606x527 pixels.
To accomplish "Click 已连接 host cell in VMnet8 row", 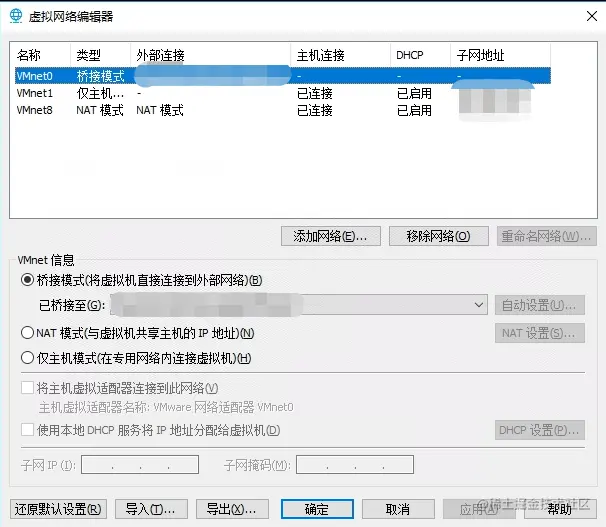I will point(315,110).
